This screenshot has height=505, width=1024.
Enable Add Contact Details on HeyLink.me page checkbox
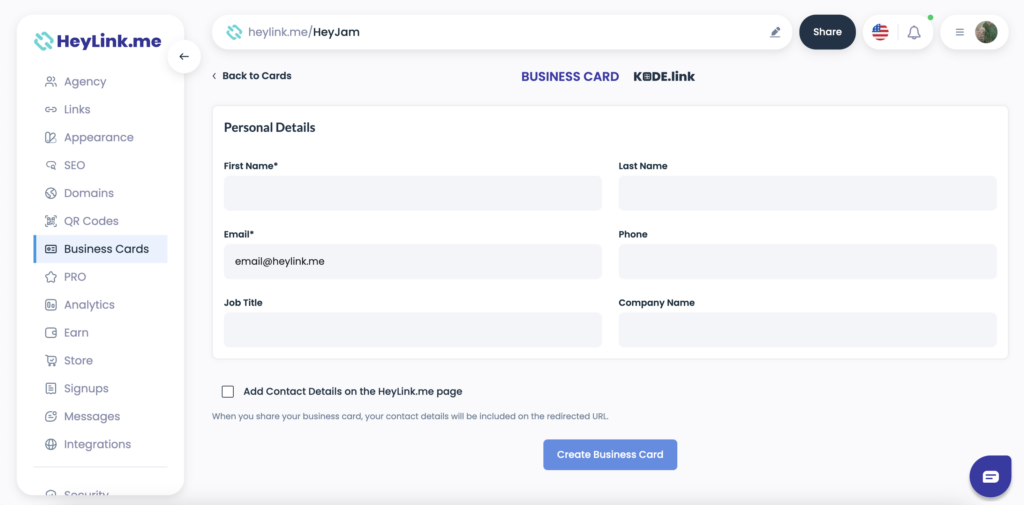pyautogui.click(x=227, y=391)
